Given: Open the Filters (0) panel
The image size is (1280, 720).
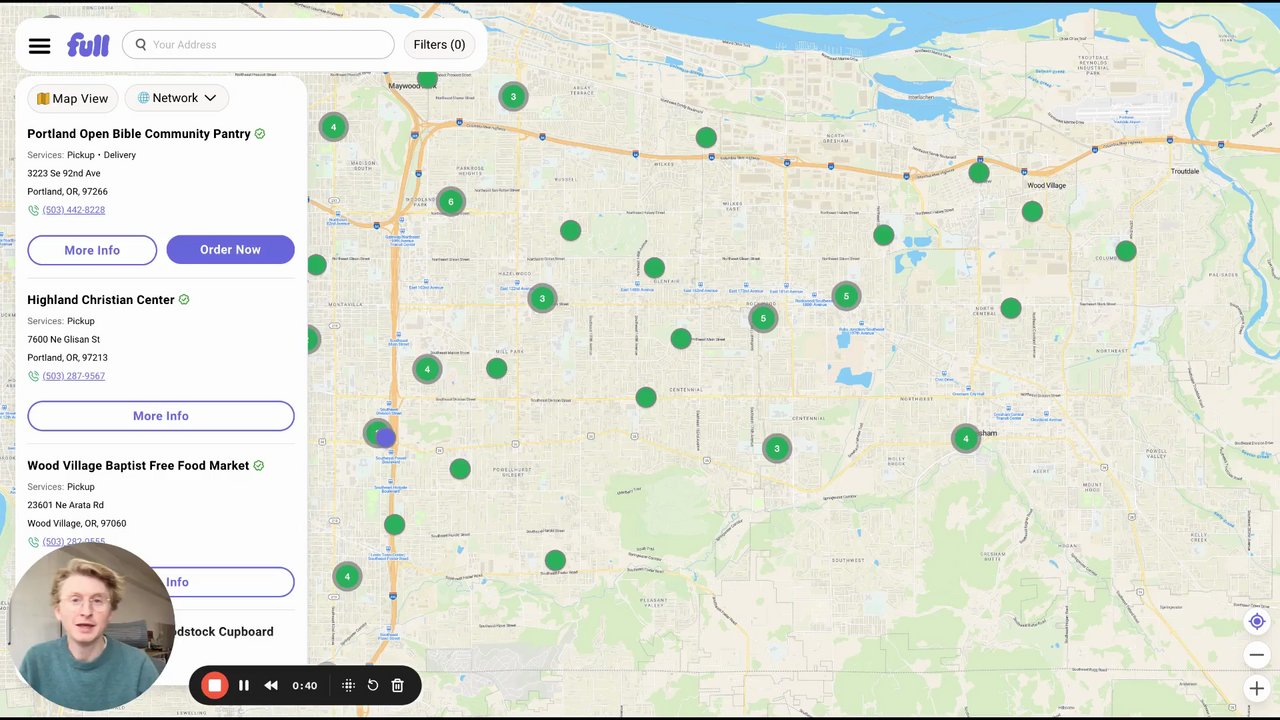Looking at the screenshot, I should (439, 45).
